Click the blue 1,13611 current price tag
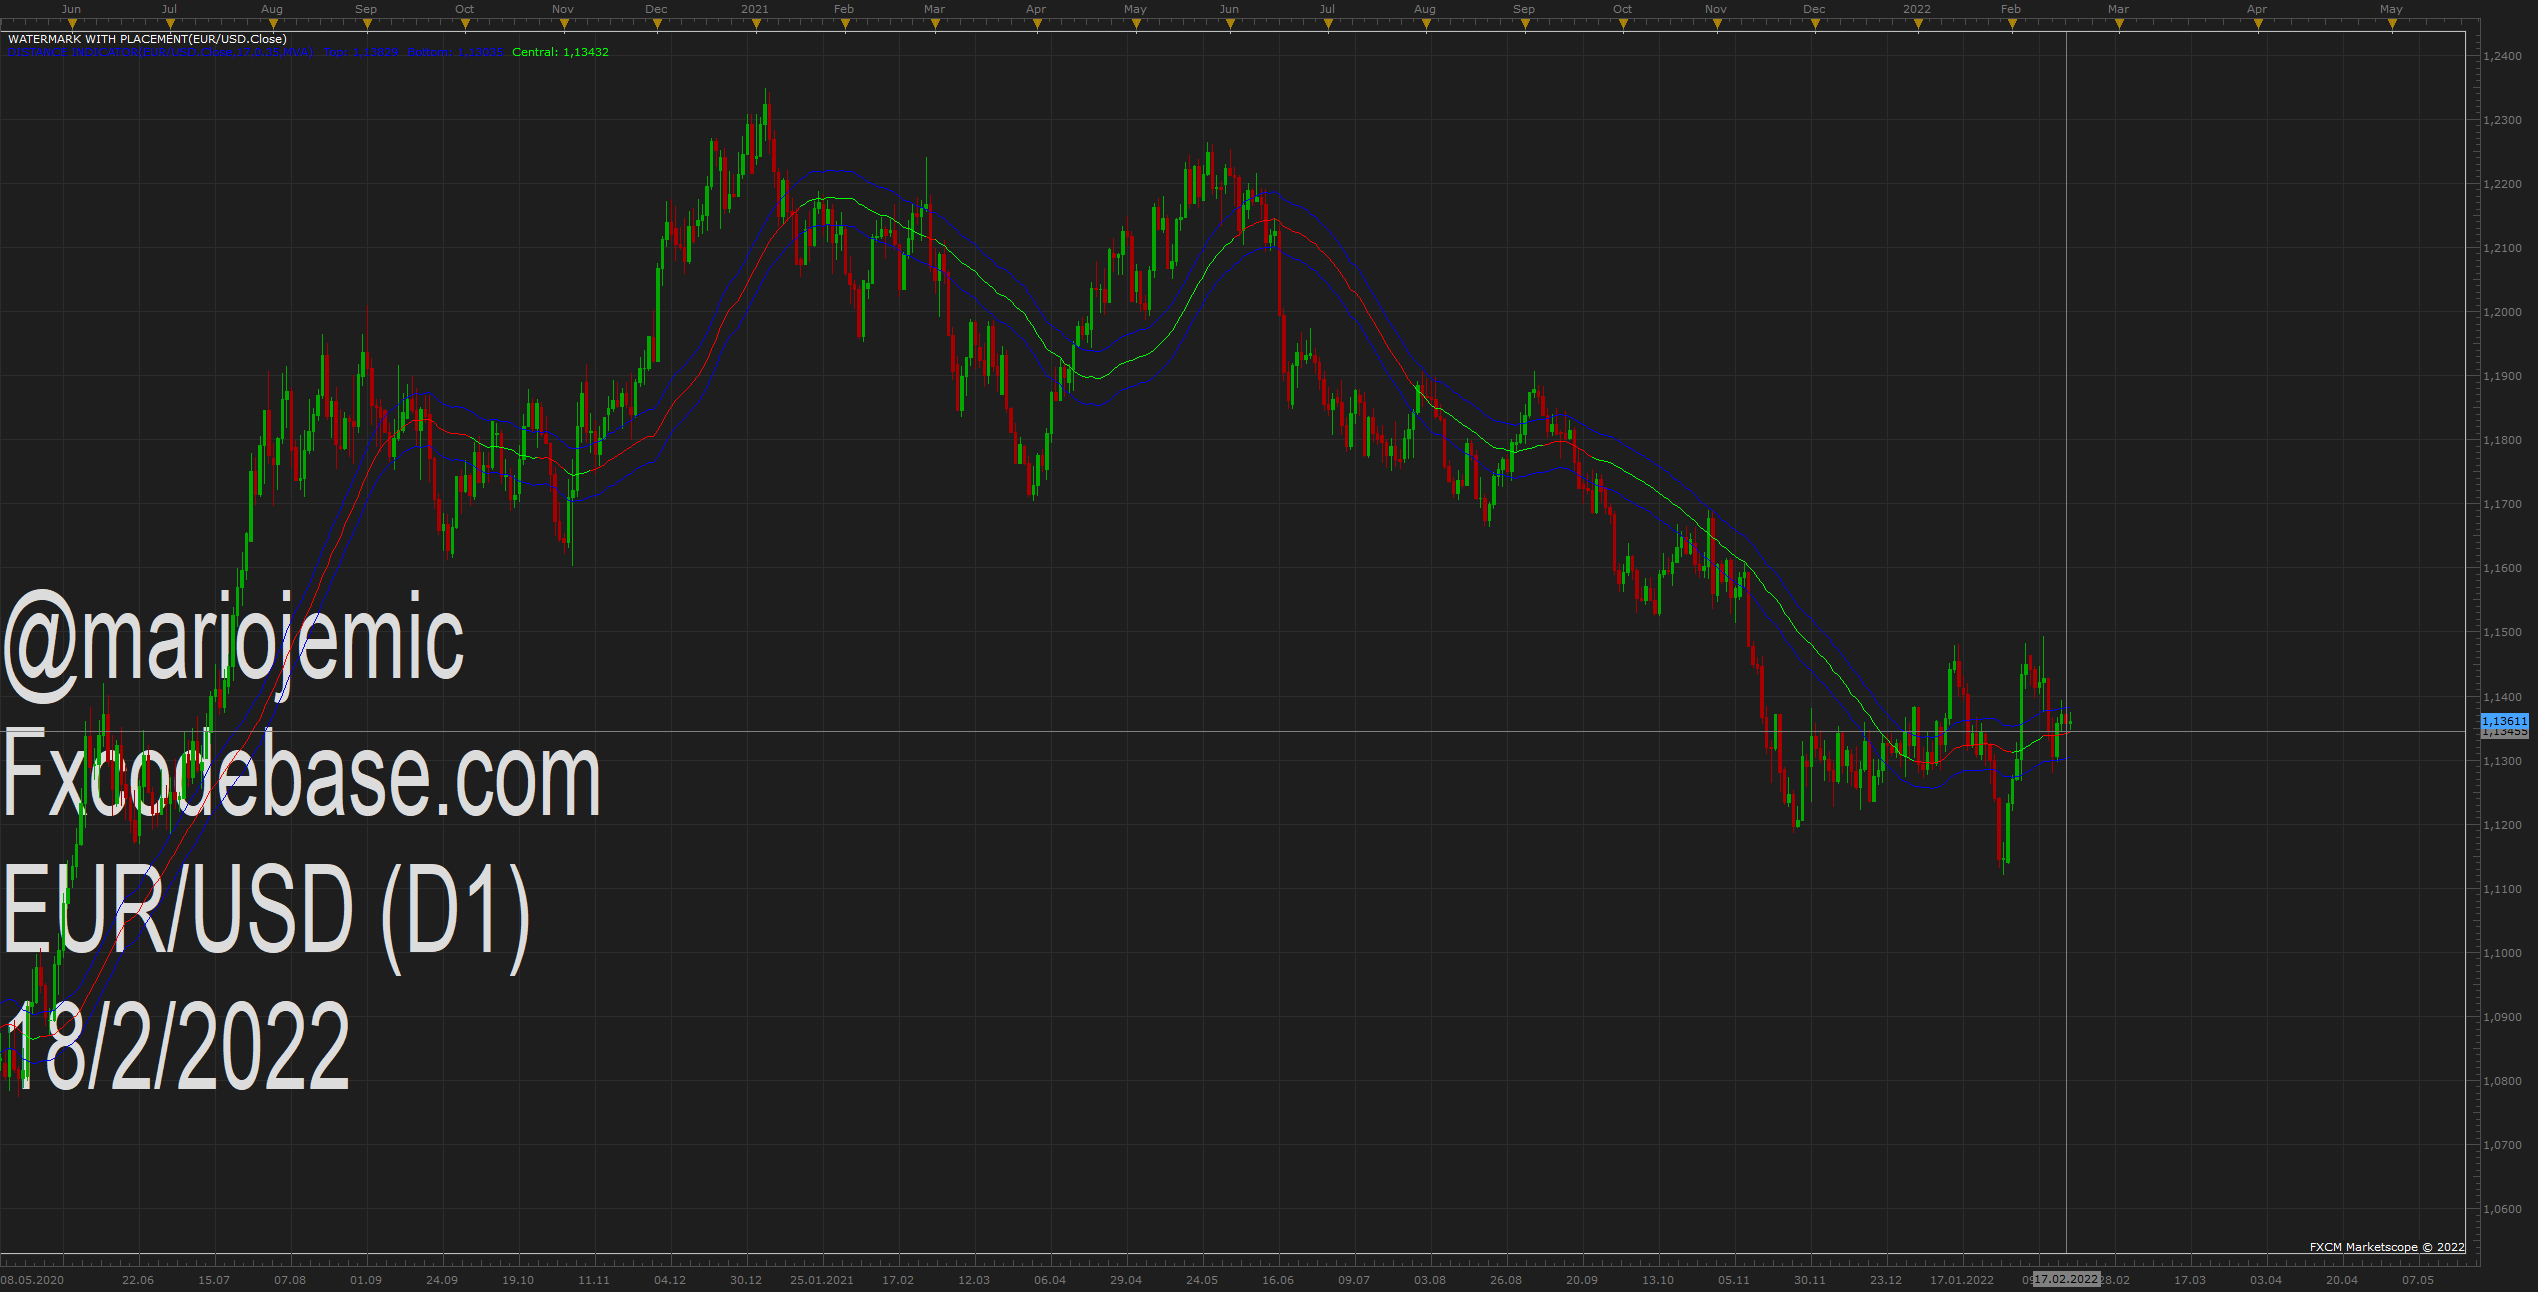2538x1292 pixels. click(x=2505, y=721)
